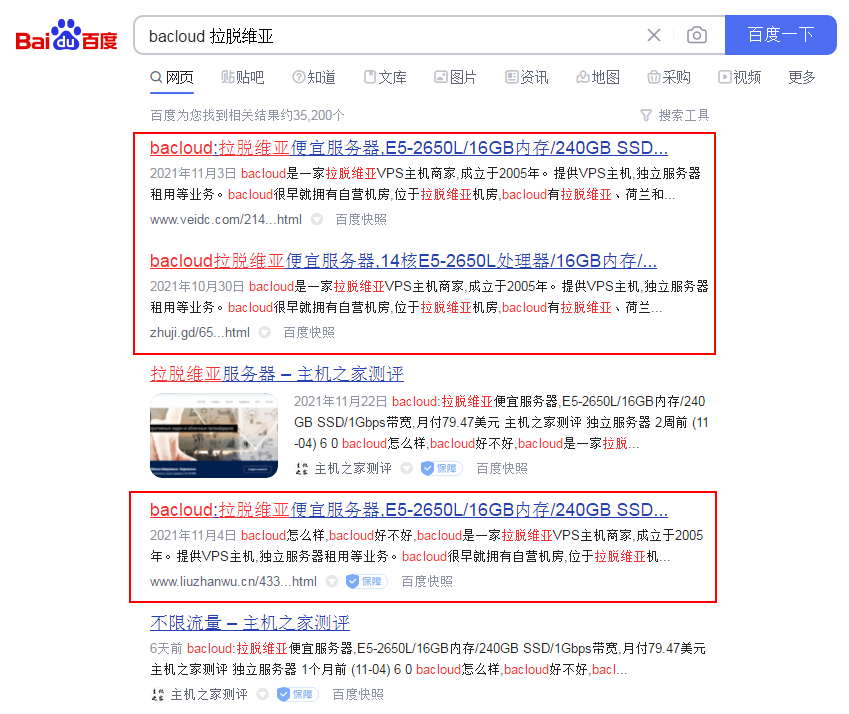Open camera image search
This screenshot has width=849, height=714.
pyautogui.click(x=696, y=35)
